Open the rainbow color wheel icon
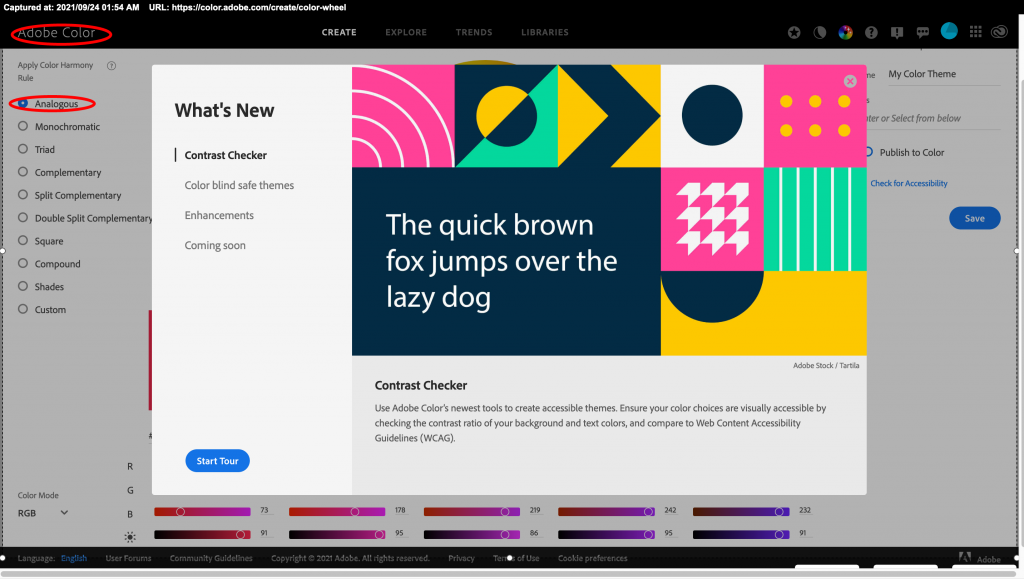The height and width of the screenshot is (579, 1024). [x=845, y=32]
